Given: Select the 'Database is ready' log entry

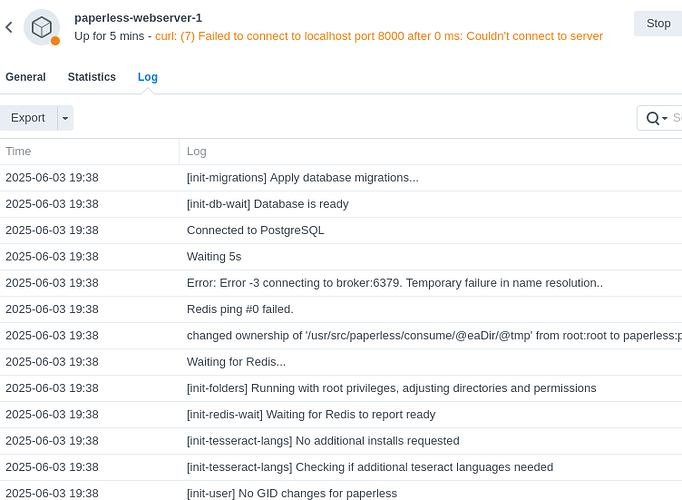Looking at the screenshot, I should click(341, 204).
